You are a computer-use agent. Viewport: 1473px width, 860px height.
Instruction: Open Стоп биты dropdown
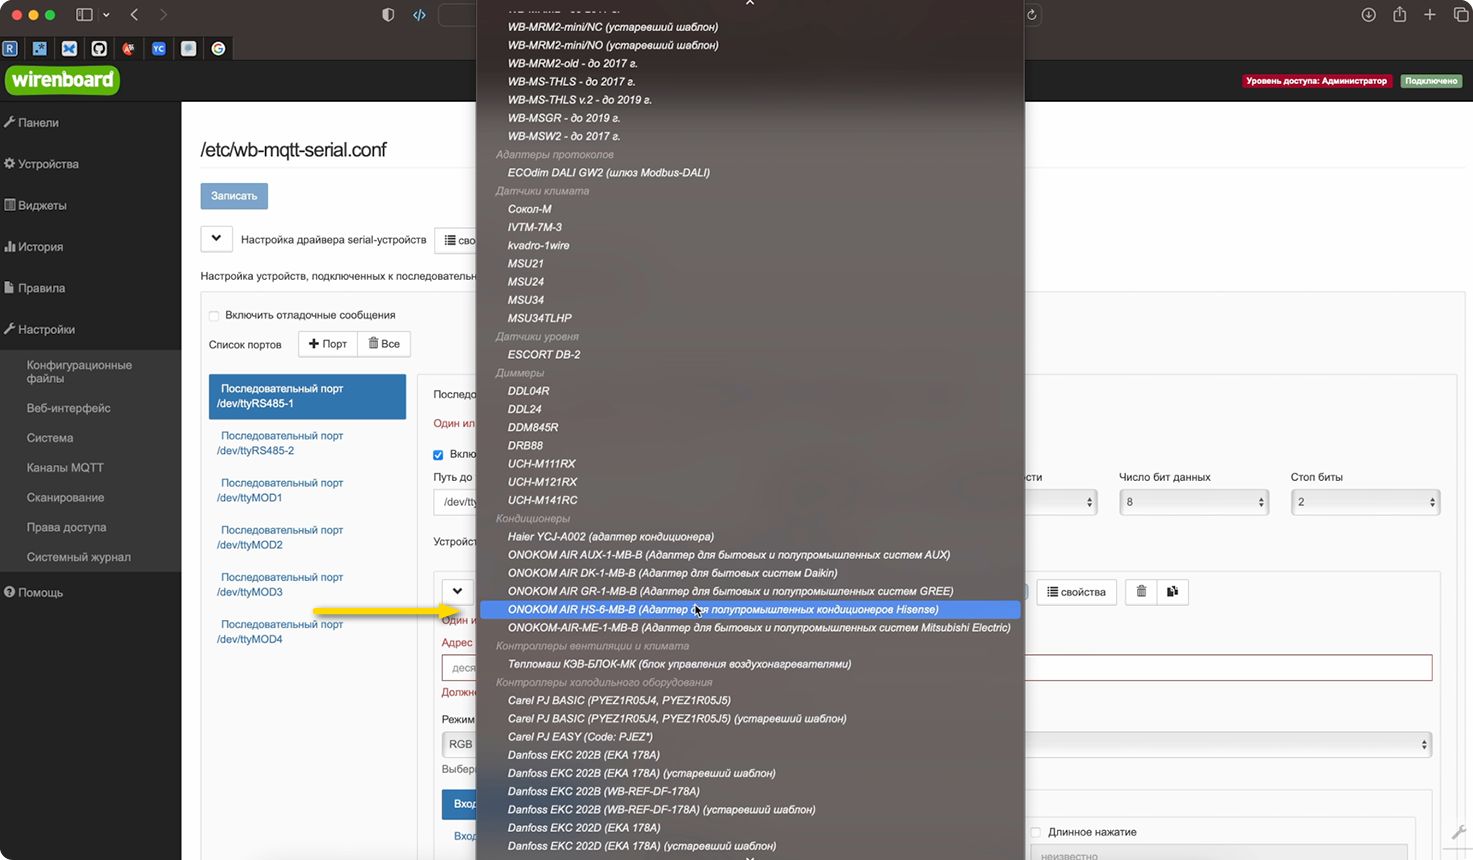(1365, 502)
